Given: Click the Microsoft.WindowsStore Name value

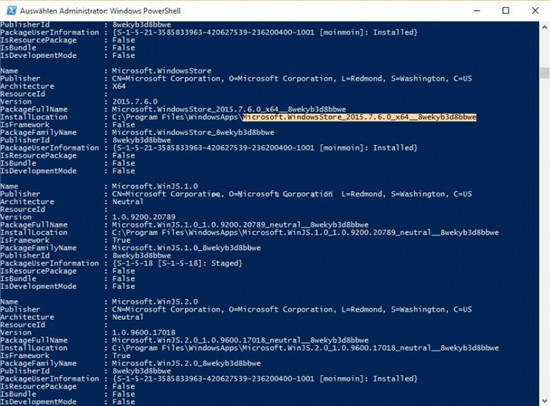Looking at the screenshot, I should click(161, 71).
